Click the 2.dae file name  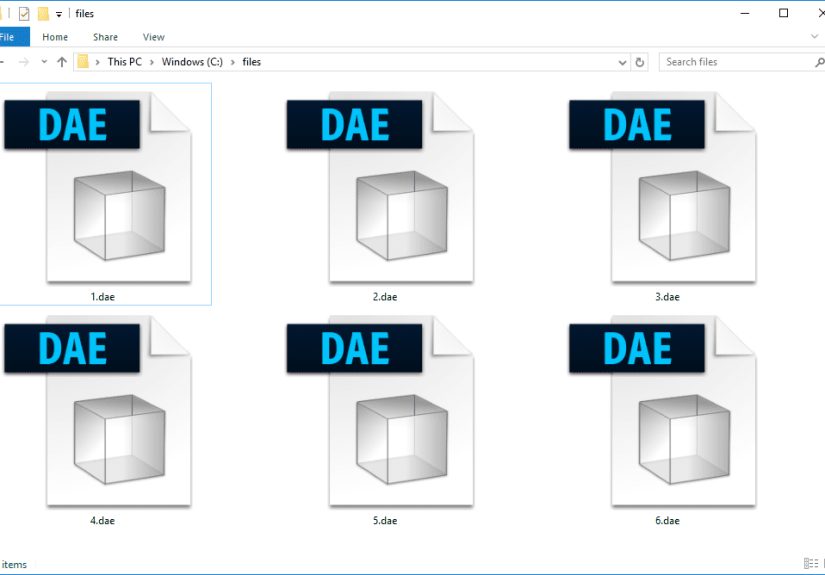[385, 297]
